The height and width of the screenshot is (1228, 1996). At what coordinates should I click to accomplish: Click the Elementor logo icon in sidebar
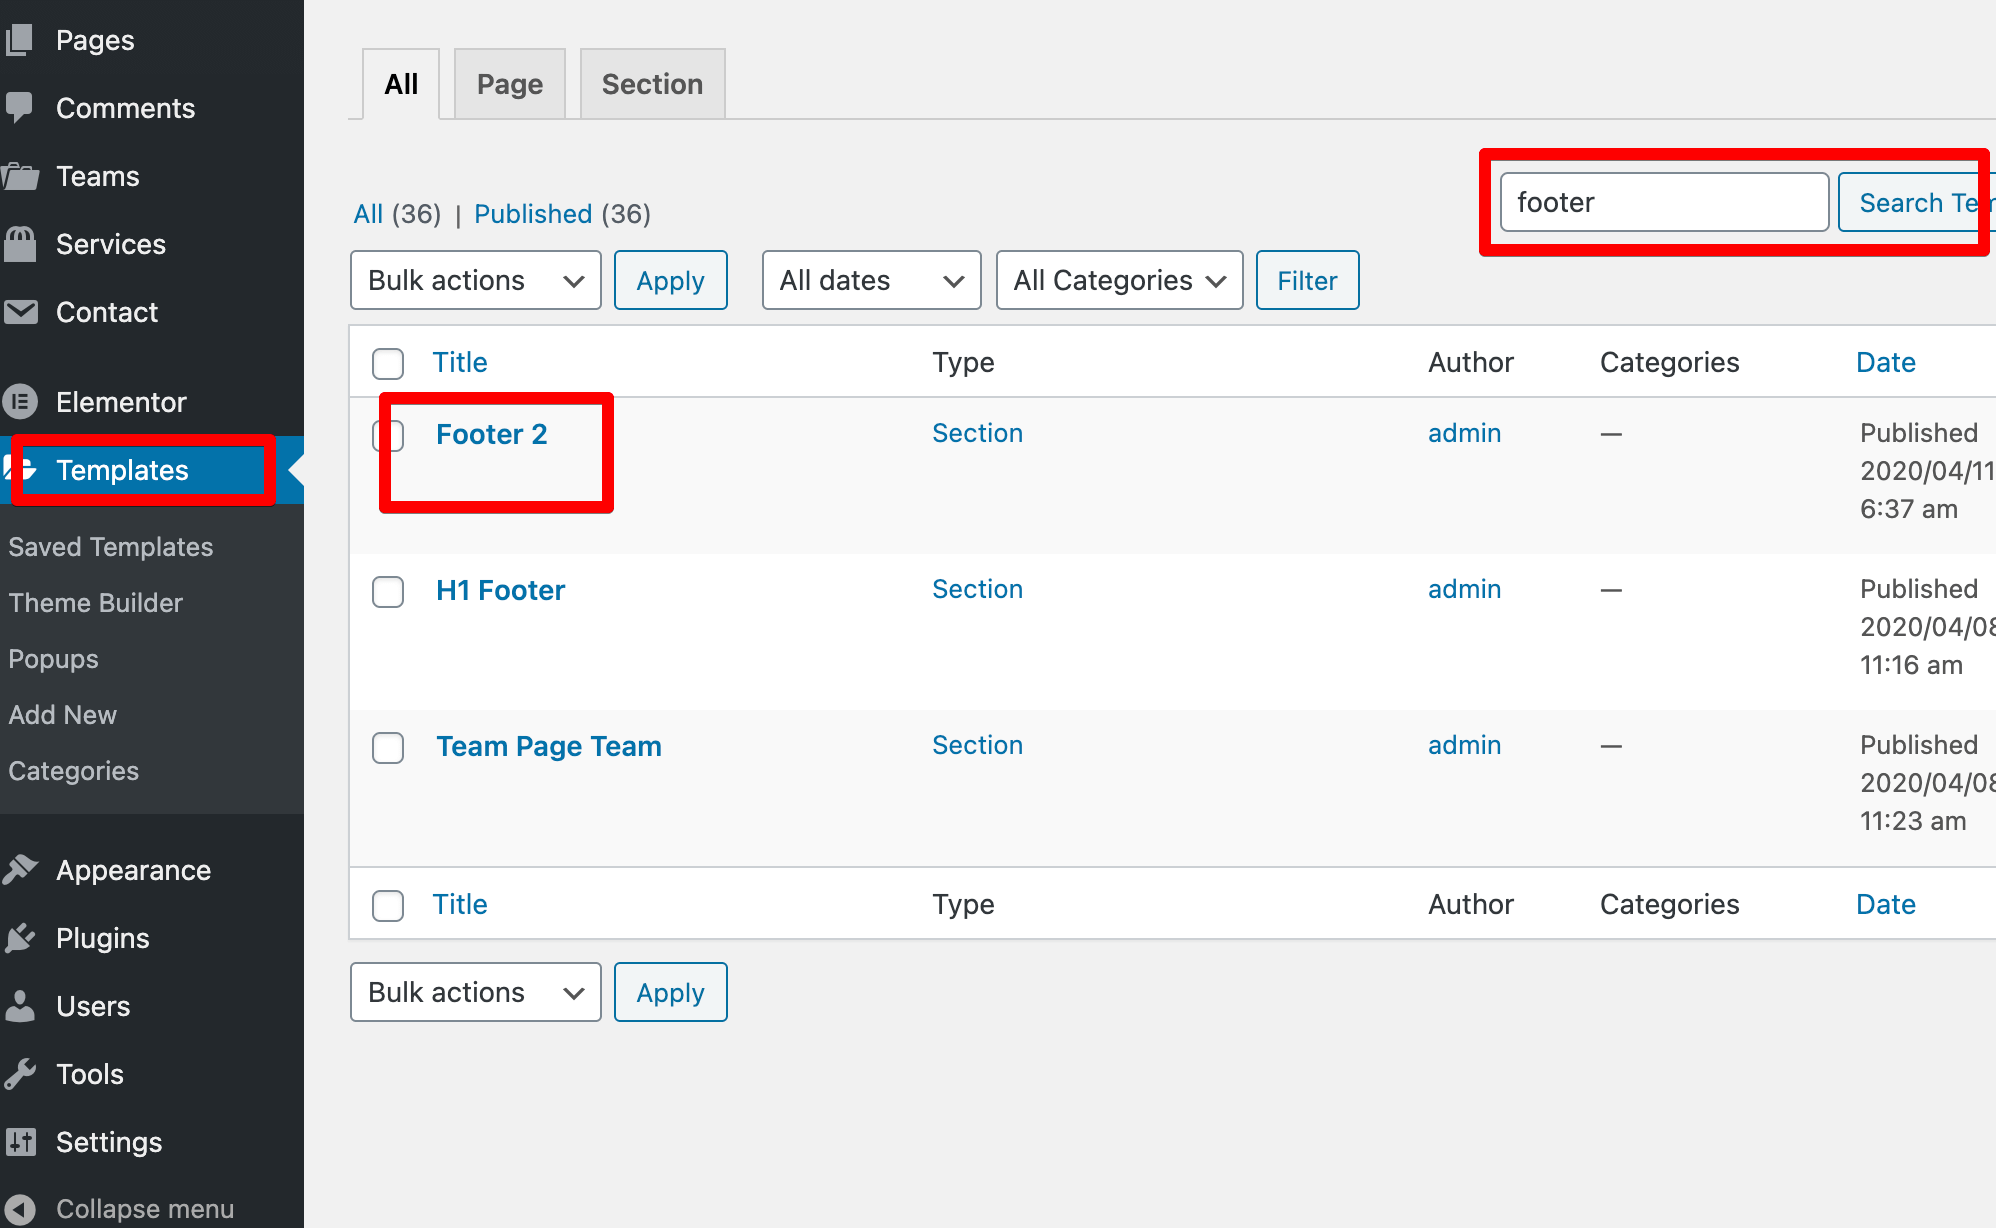click(x=20, y=402)
